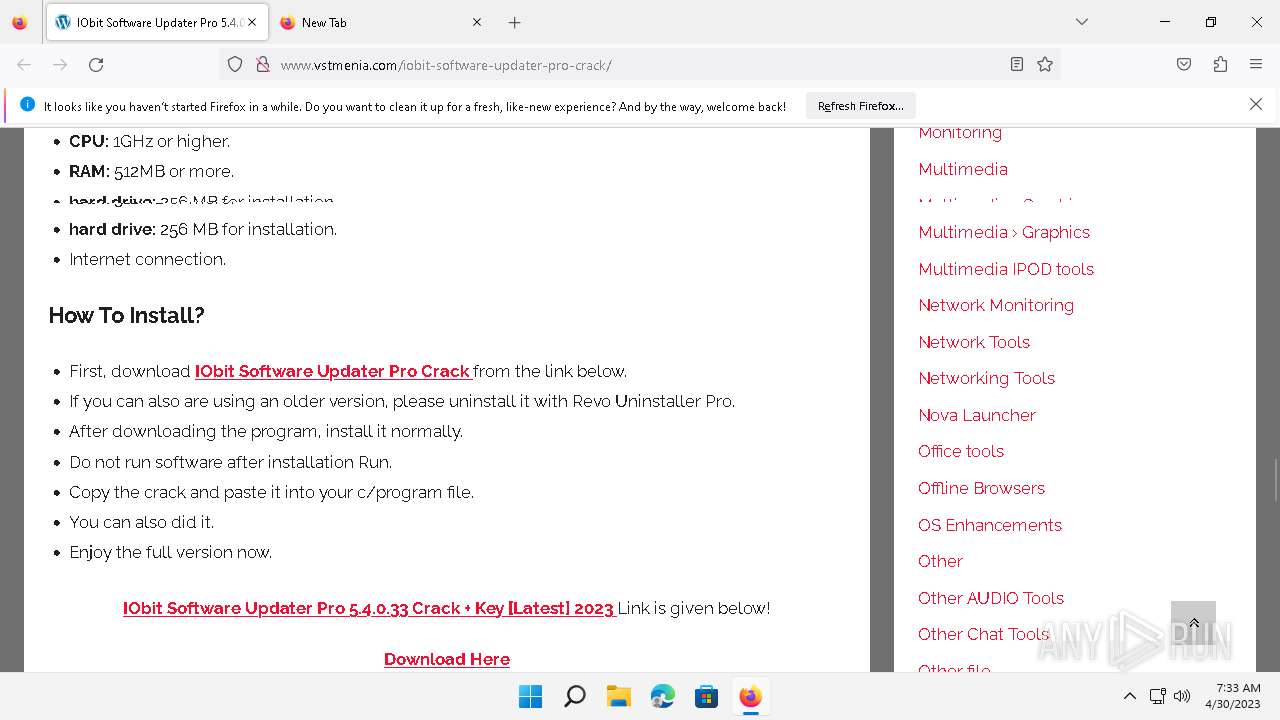Open the Multimedia category
This screenshot has width=1280, height=720.
[963, 169]
